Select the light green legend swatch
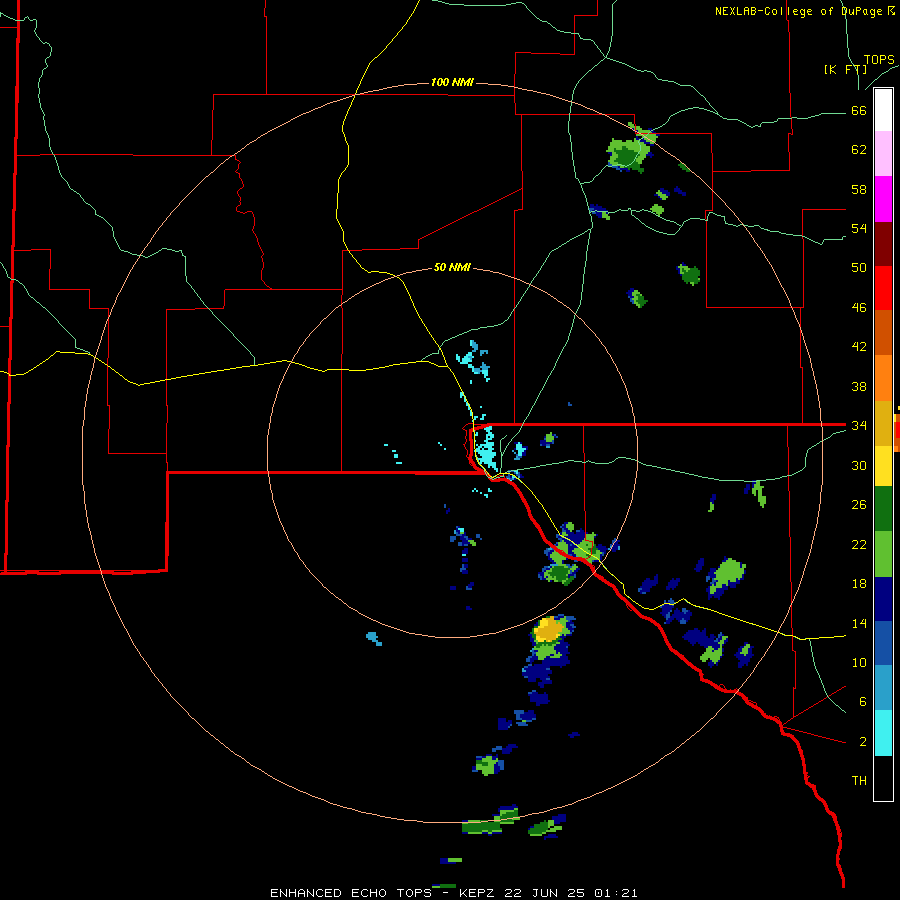This screenshot has height=900, width=900. [883, 554]
